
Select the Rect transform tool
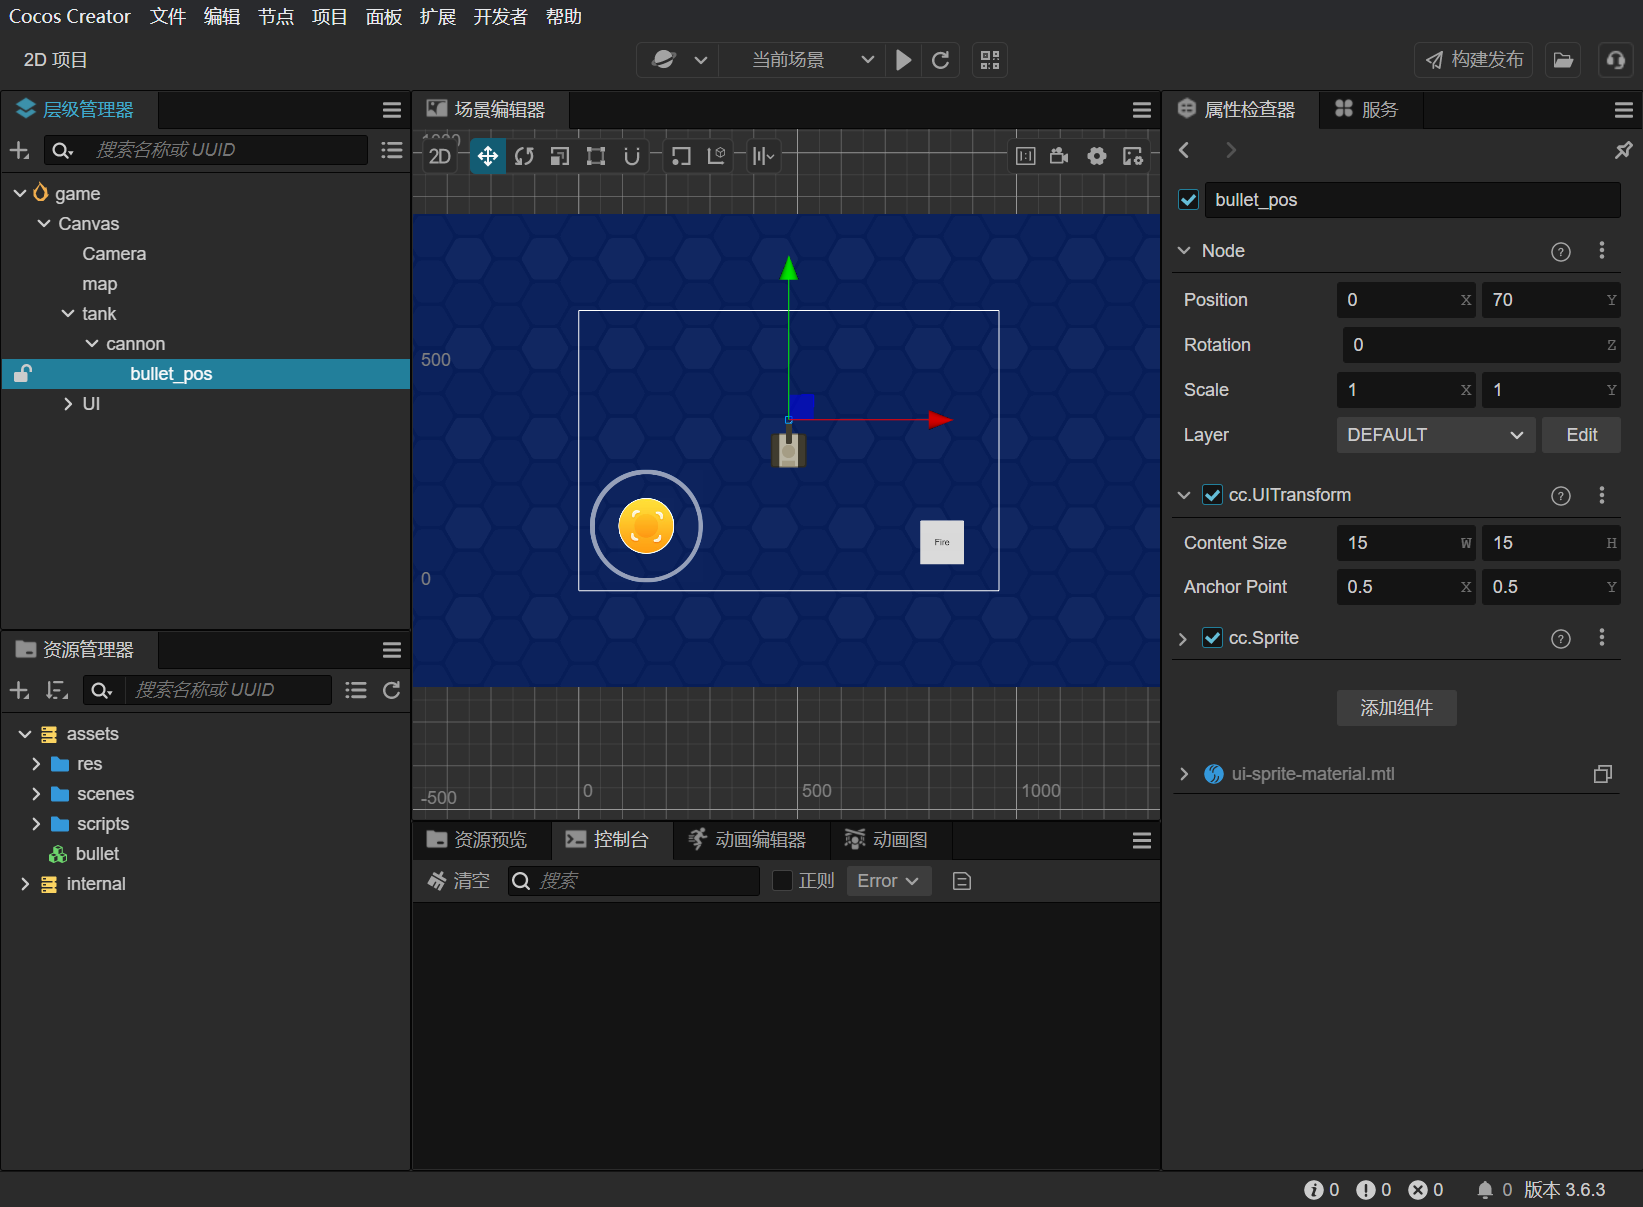point(596,156)
